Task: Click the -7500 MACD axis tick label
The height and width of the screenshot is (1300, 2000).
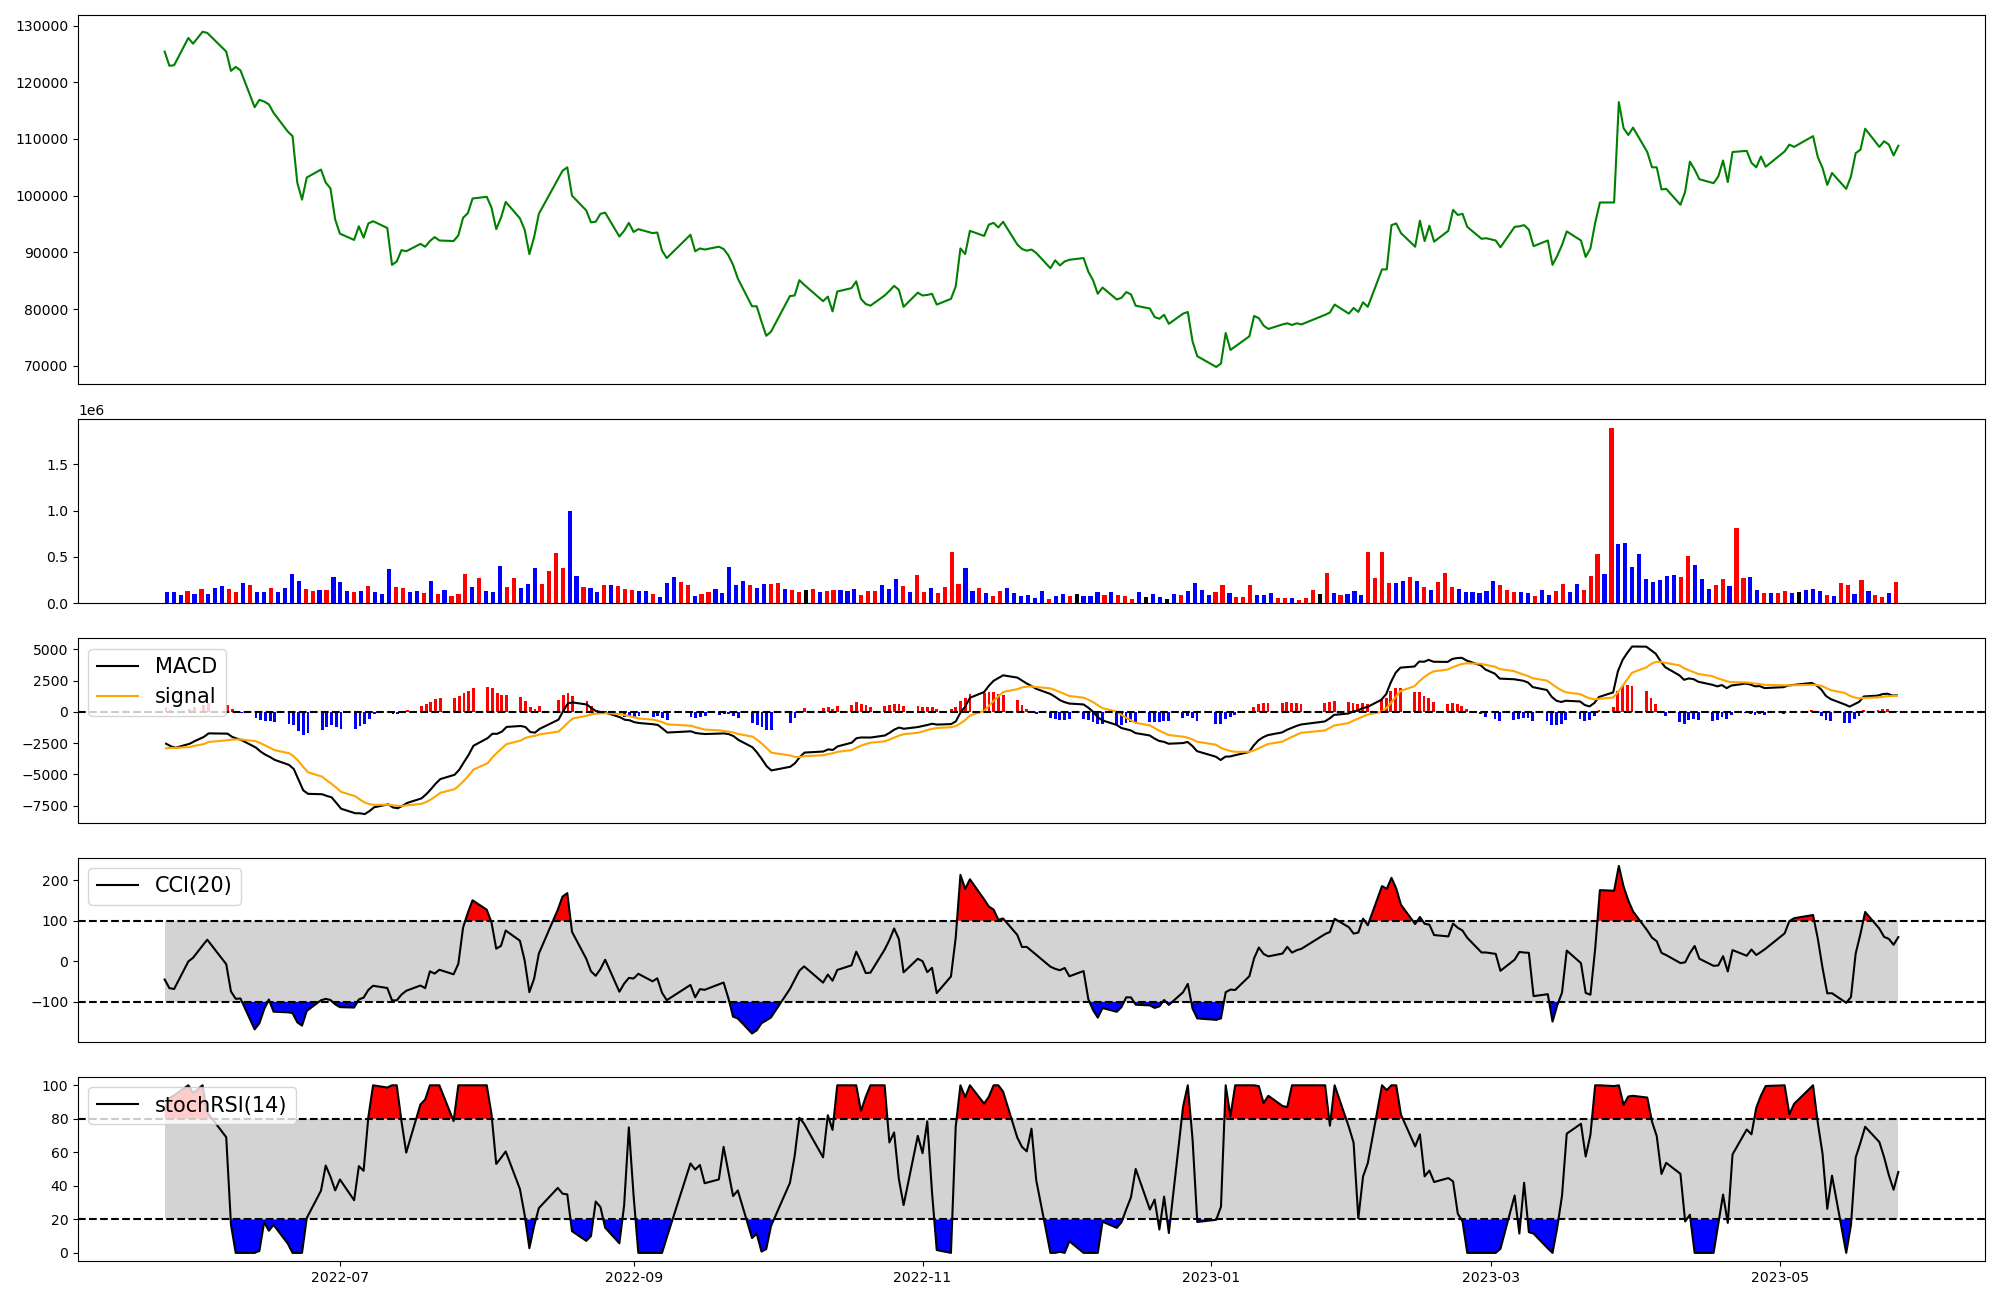Action: [46, 807]
